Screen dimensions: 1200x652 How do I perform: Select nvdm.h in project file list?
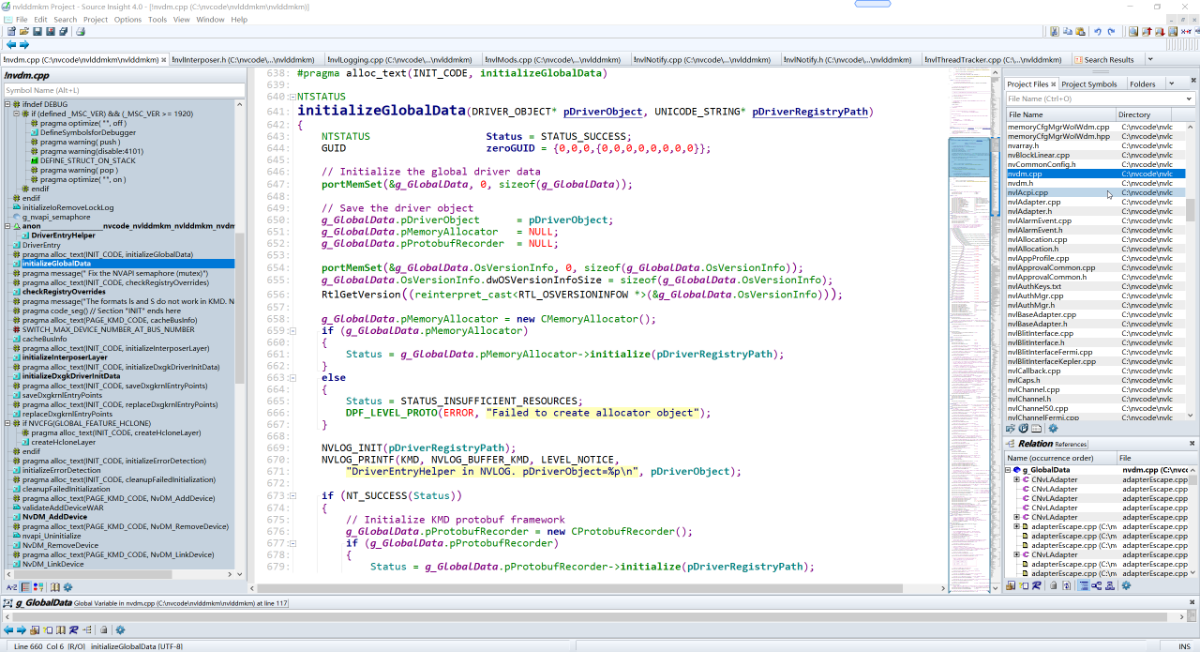[x=1095, y=184]
